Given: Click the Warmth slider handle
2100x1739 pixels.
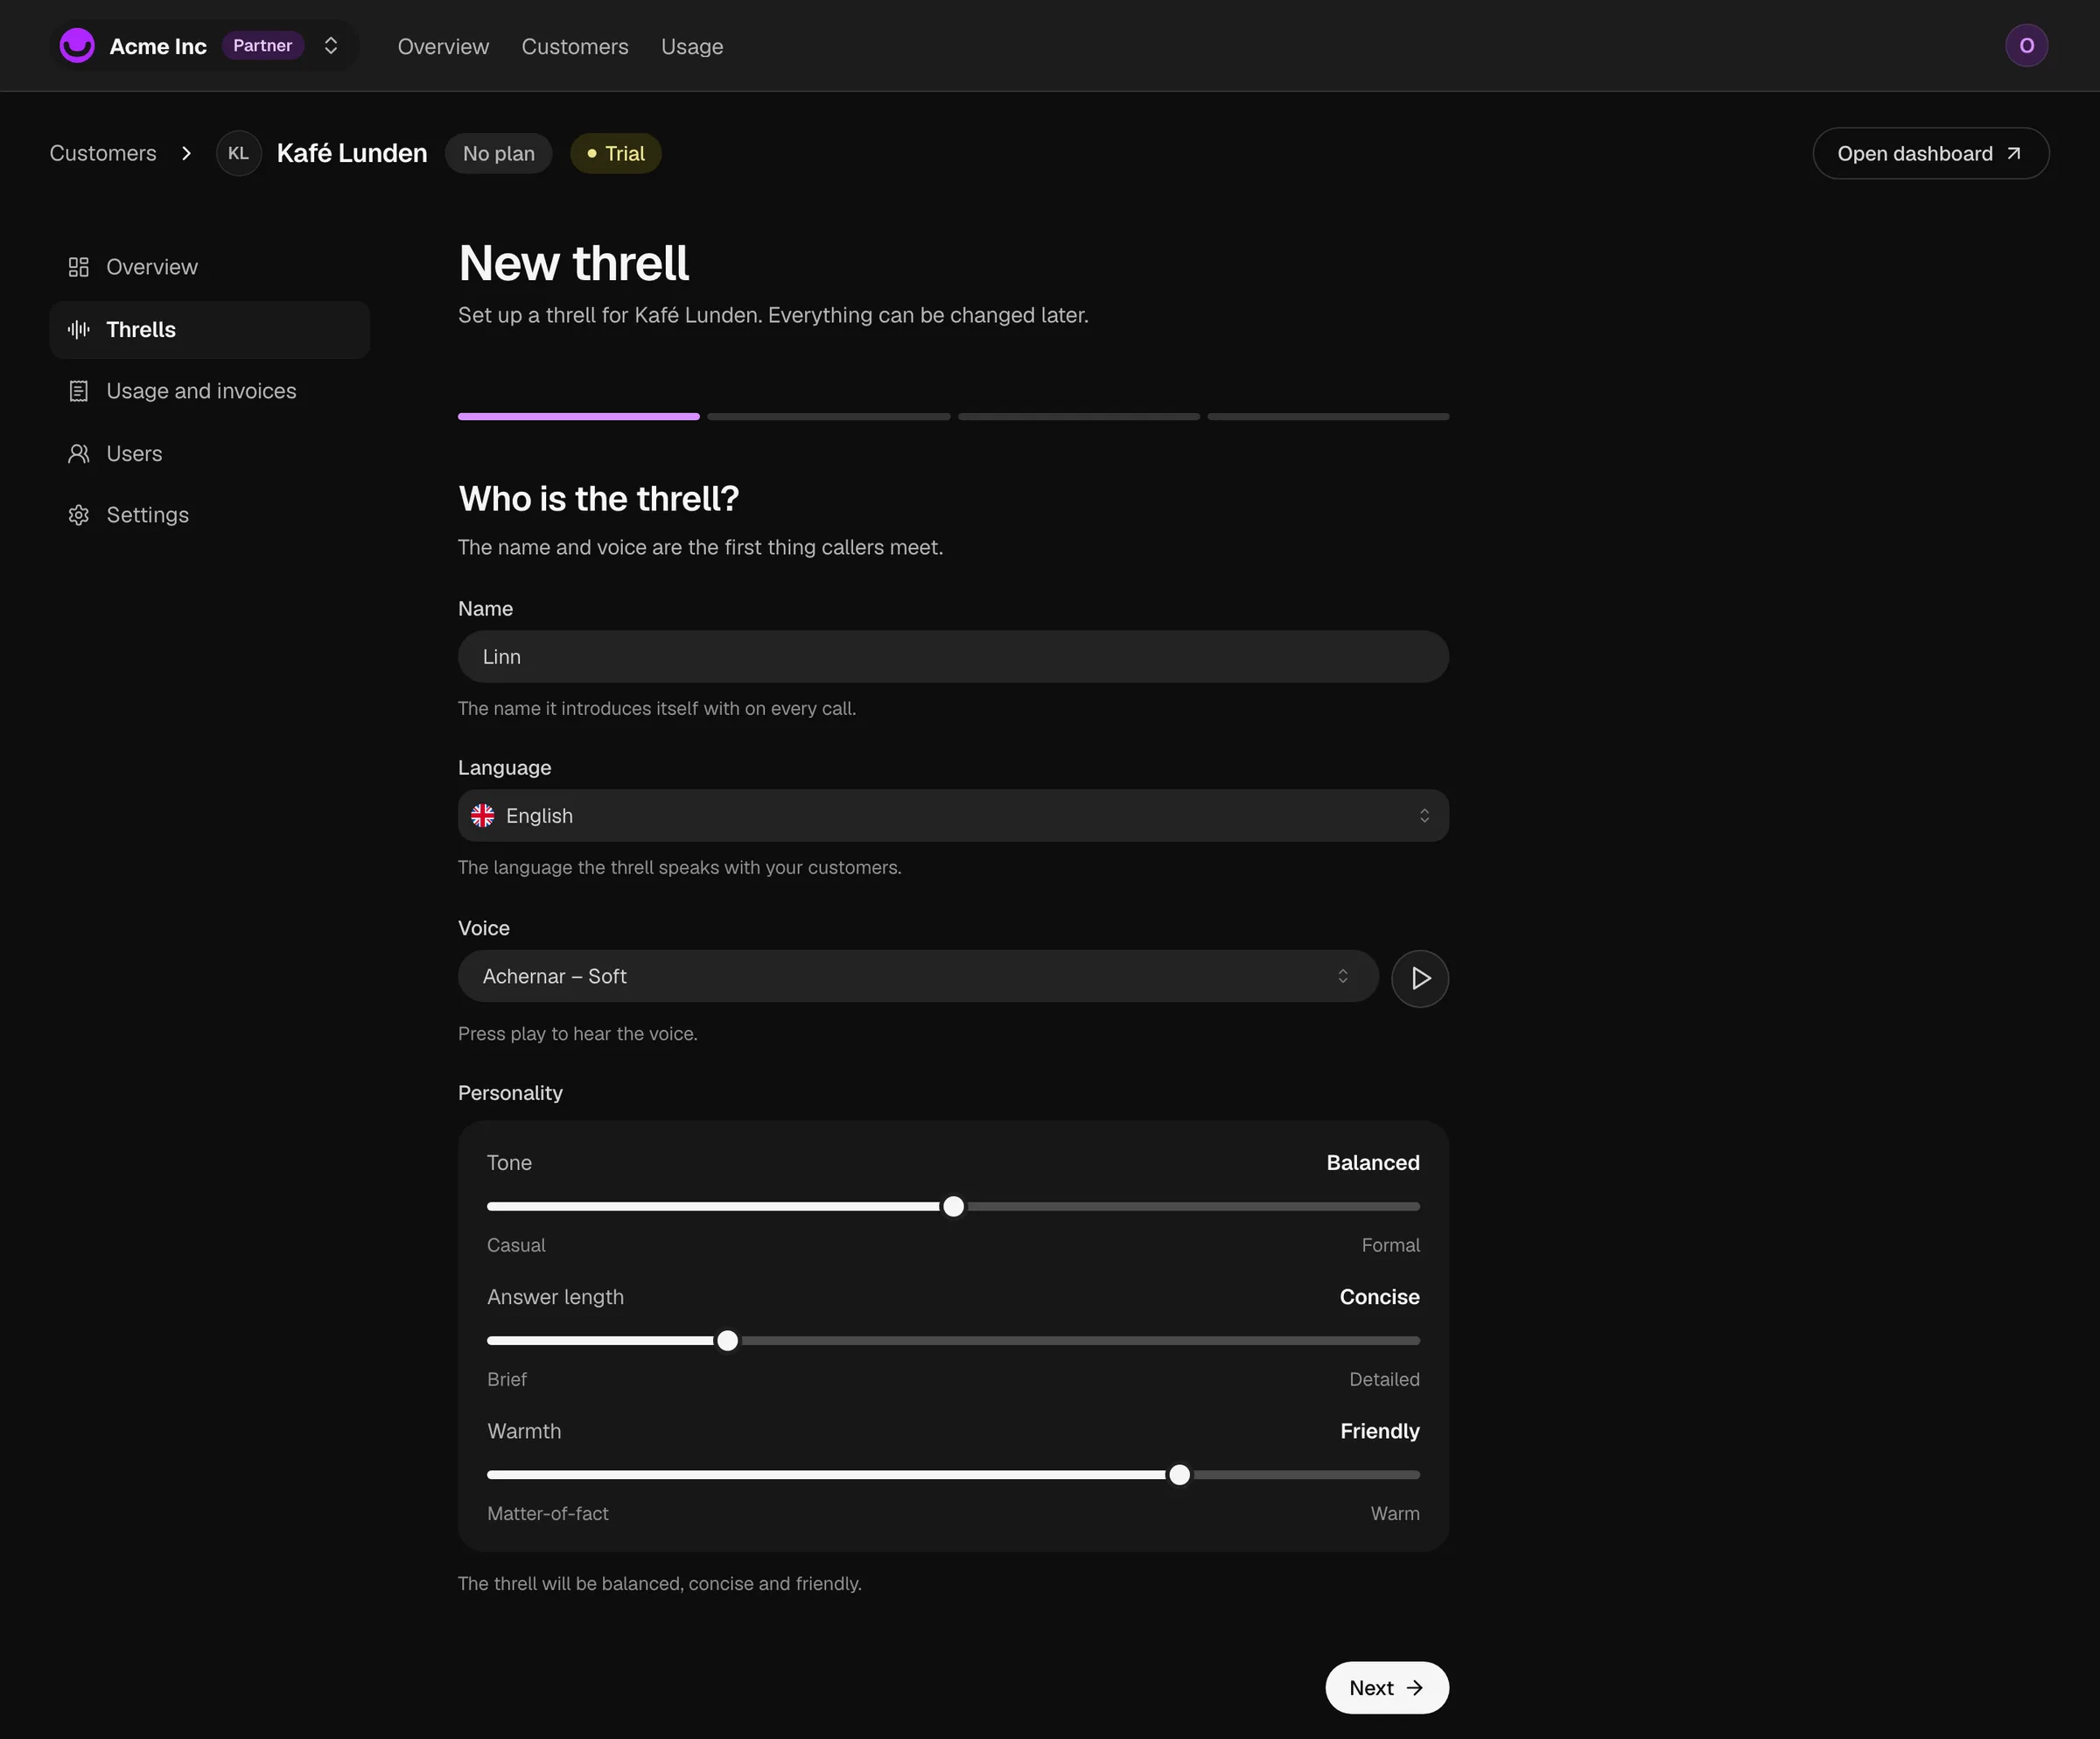Looking at the screenshot, I should point(1179,1474).
